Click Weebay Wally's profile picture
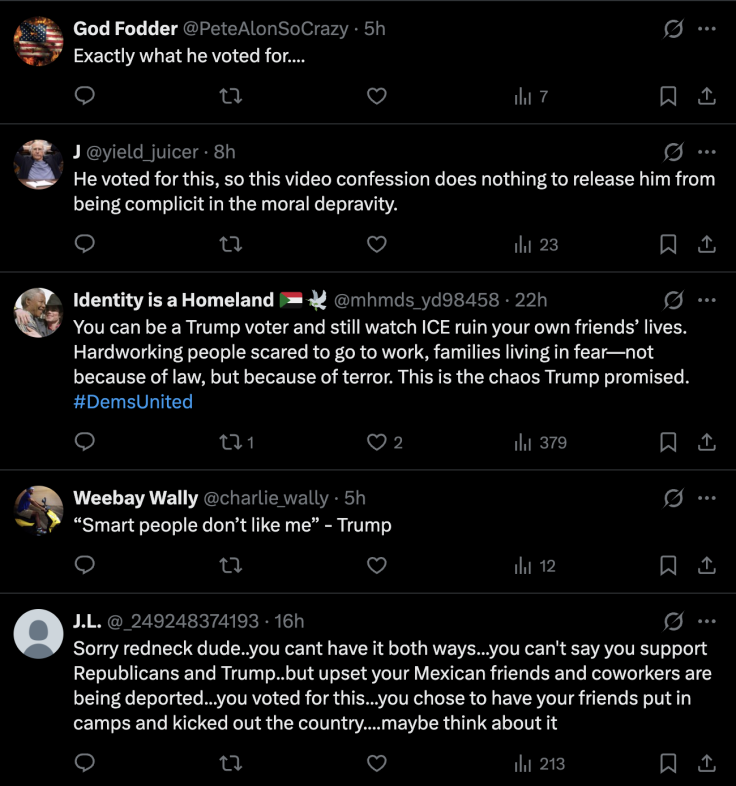 39,510
